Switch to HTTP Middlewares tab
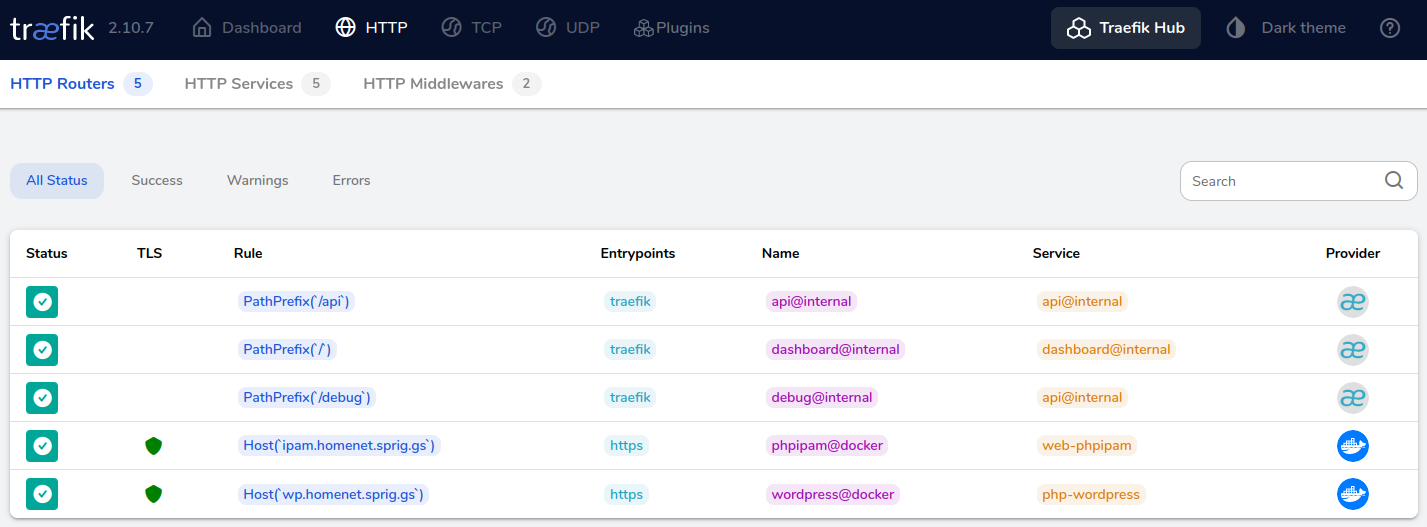The image size is (1427, 527). pyautogui.click(x=452, y=84)
